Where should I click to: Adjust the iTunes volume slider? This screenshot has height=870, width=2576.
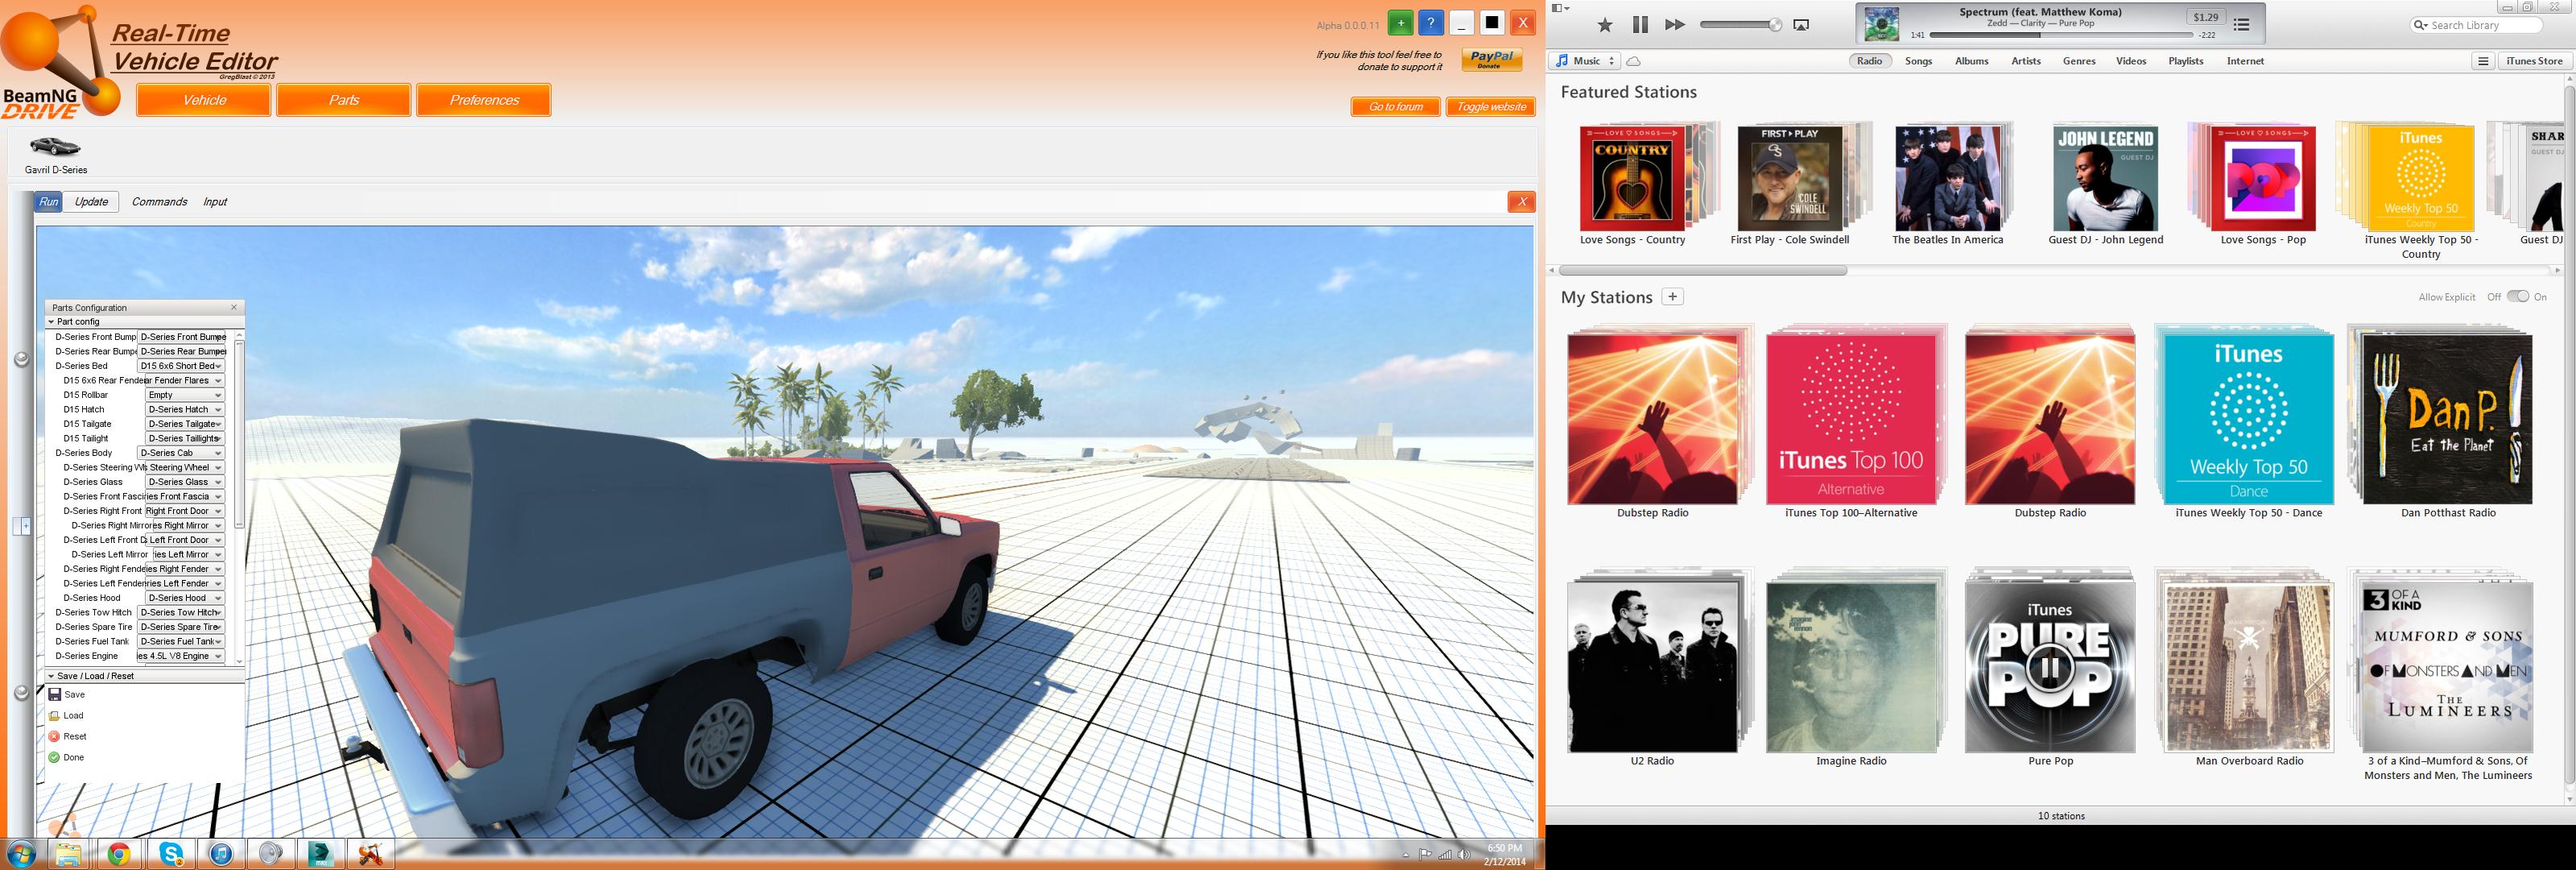[x=1741, y=25]
